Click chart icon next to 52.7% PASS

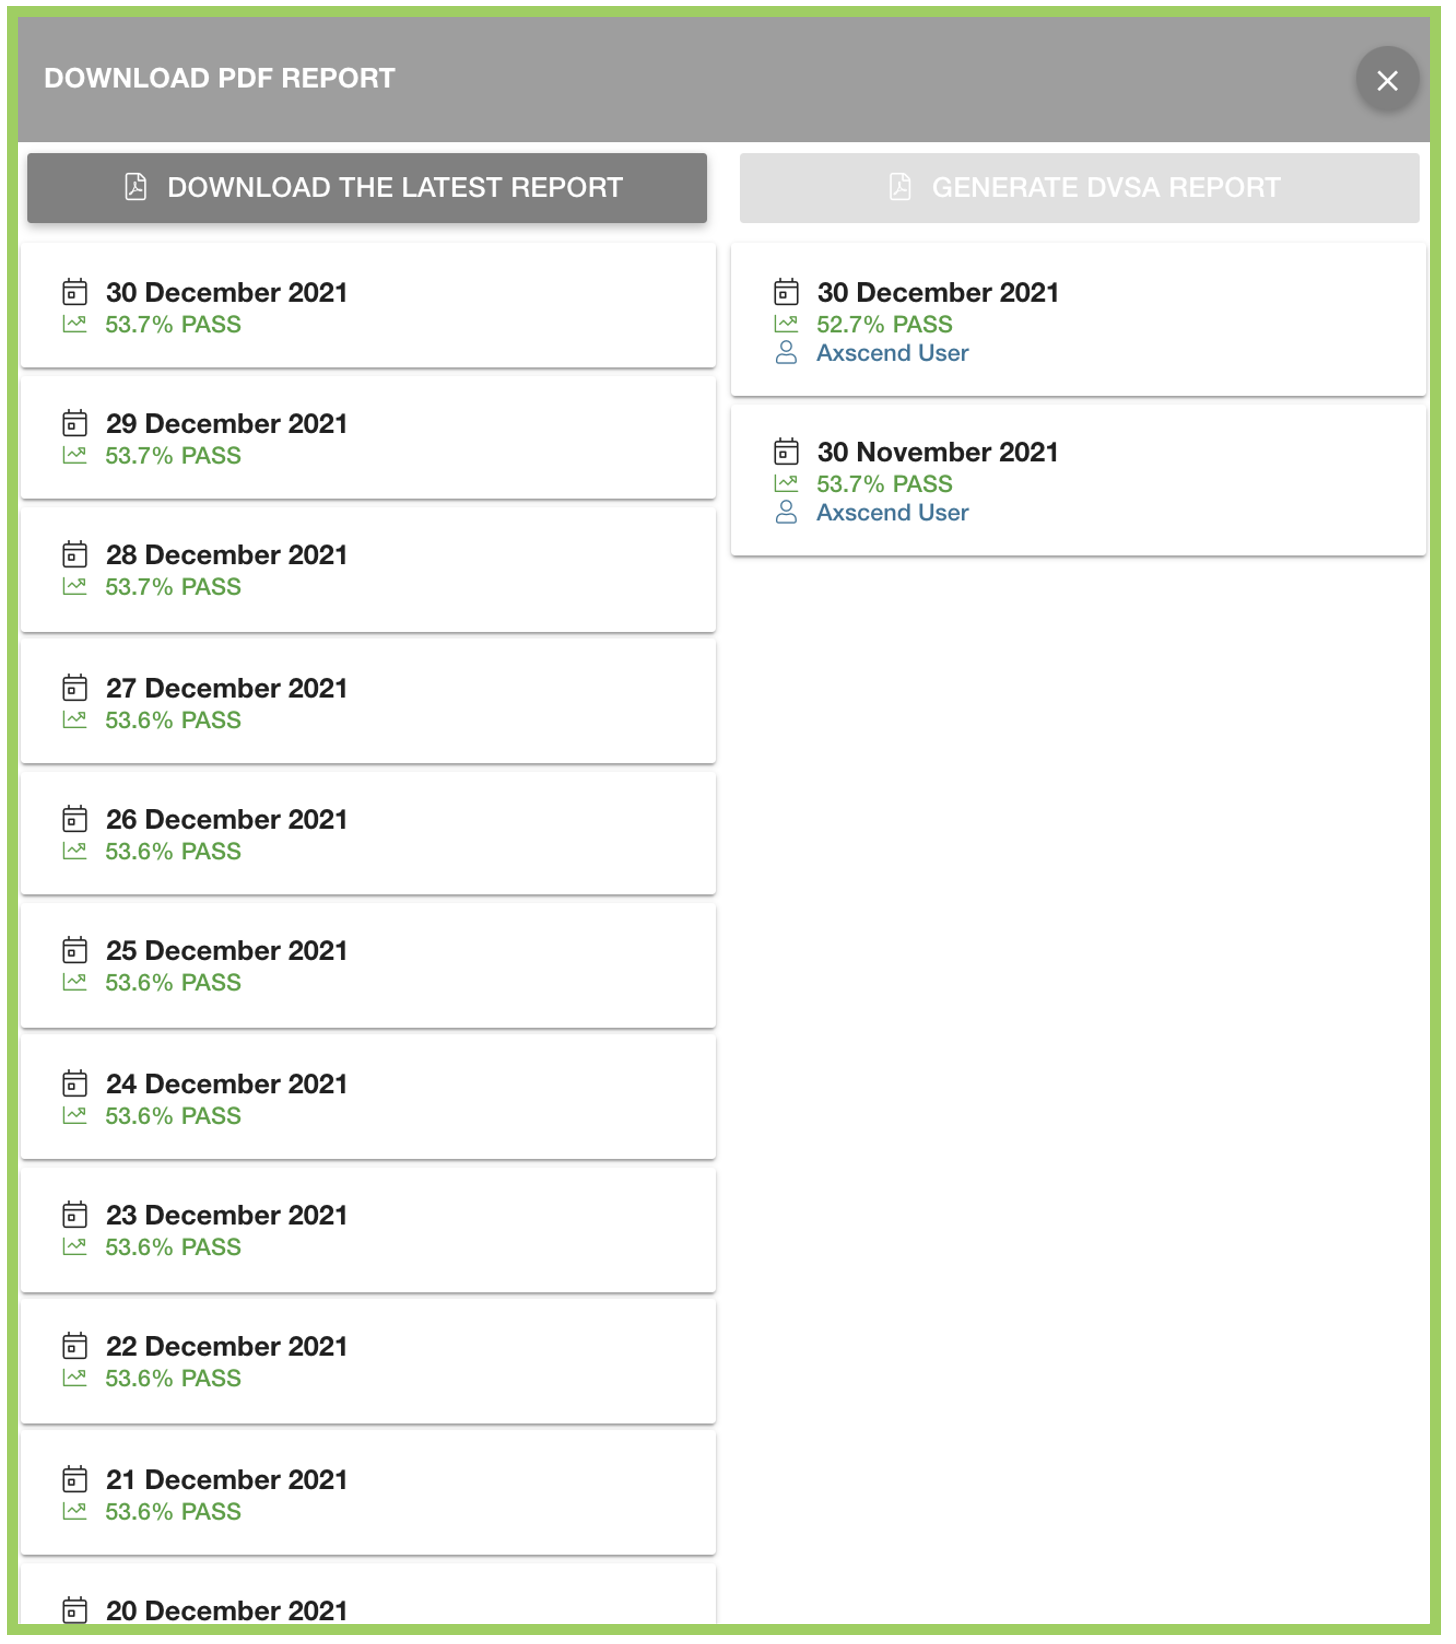point(786,324)
